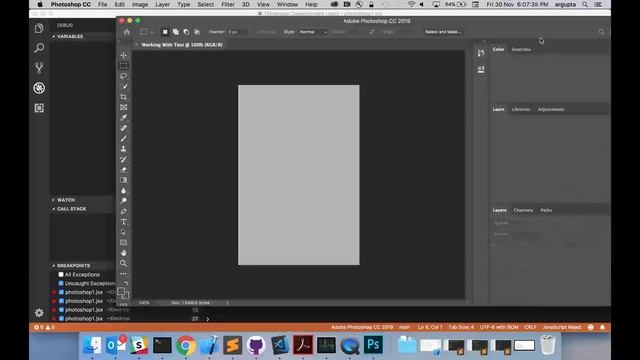Viewport: 640px width, 360px height.
Task: Open the marquee tool preset picker
Action: pos(147,32)
